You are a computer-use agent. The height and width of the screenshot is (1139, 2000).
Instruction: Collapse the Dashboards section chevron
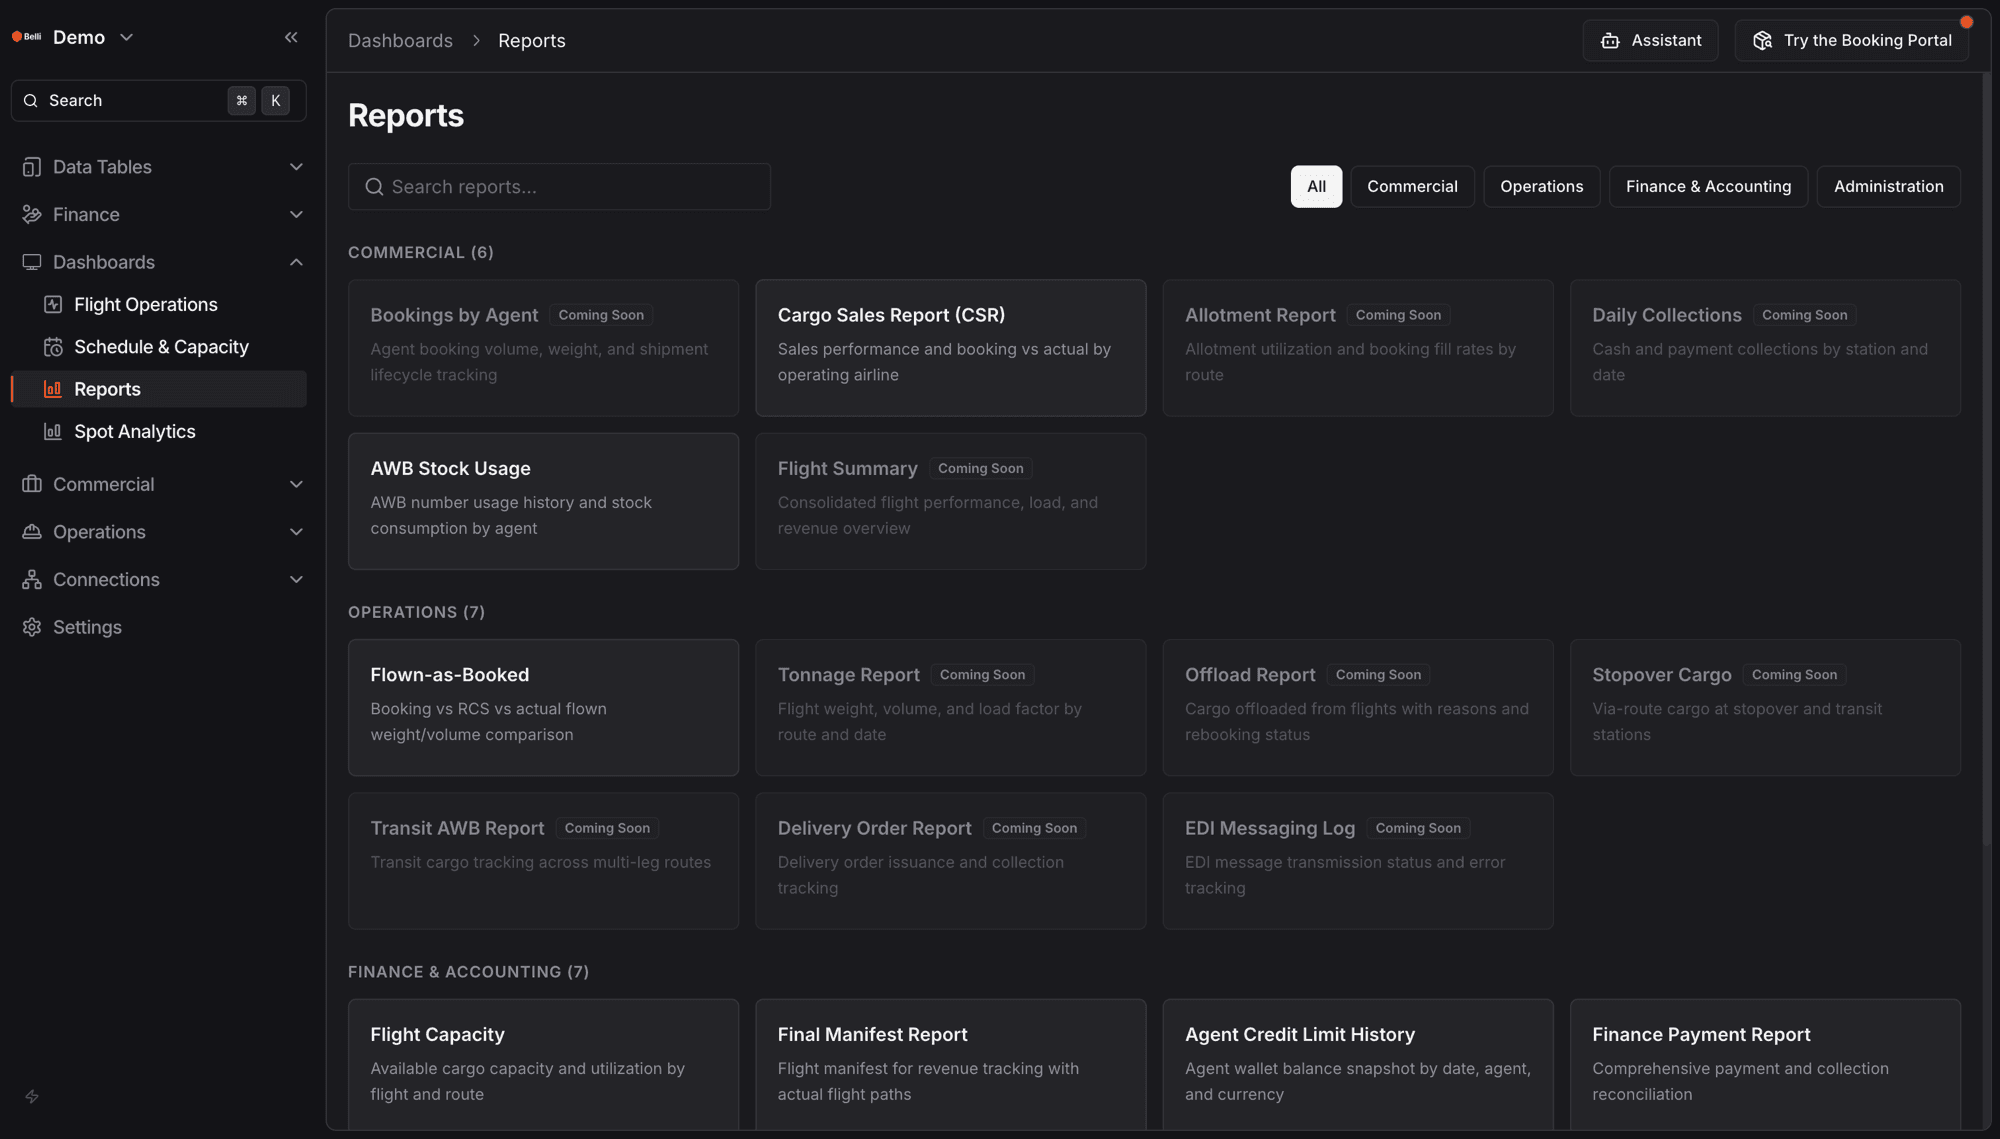pyautogui.click(x=296, y=262)
